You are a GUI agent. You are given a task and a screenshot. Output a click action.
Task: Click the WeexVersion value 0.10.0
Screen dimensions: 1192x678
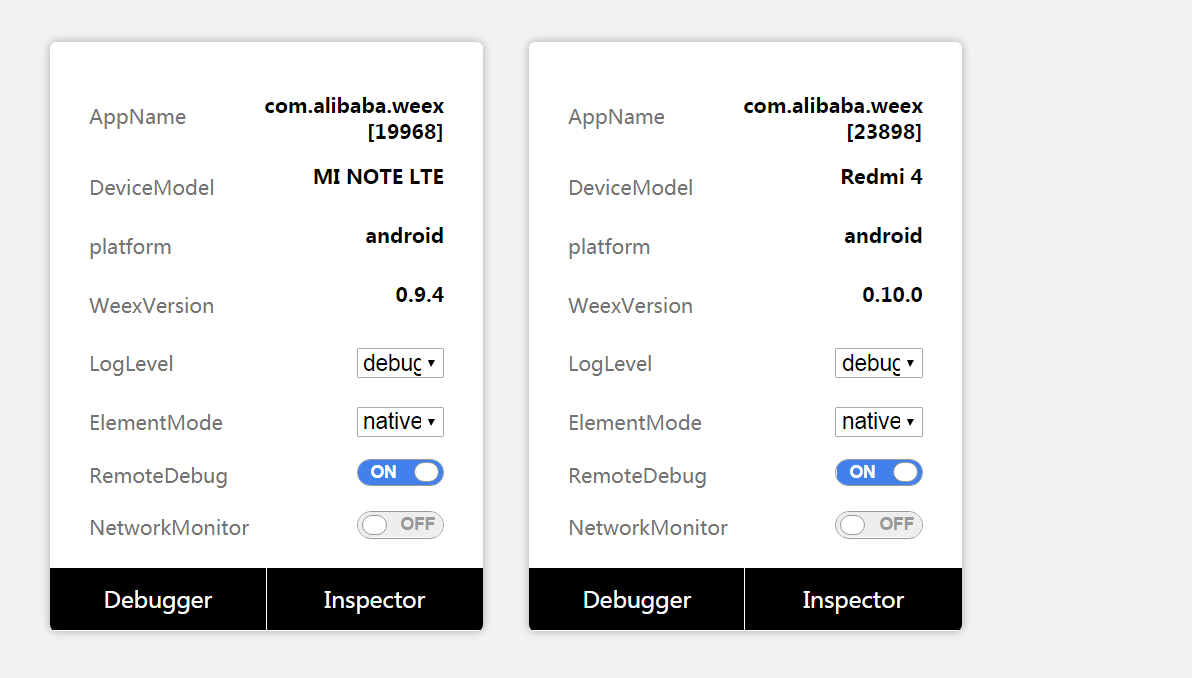click(x=891, y=294)
